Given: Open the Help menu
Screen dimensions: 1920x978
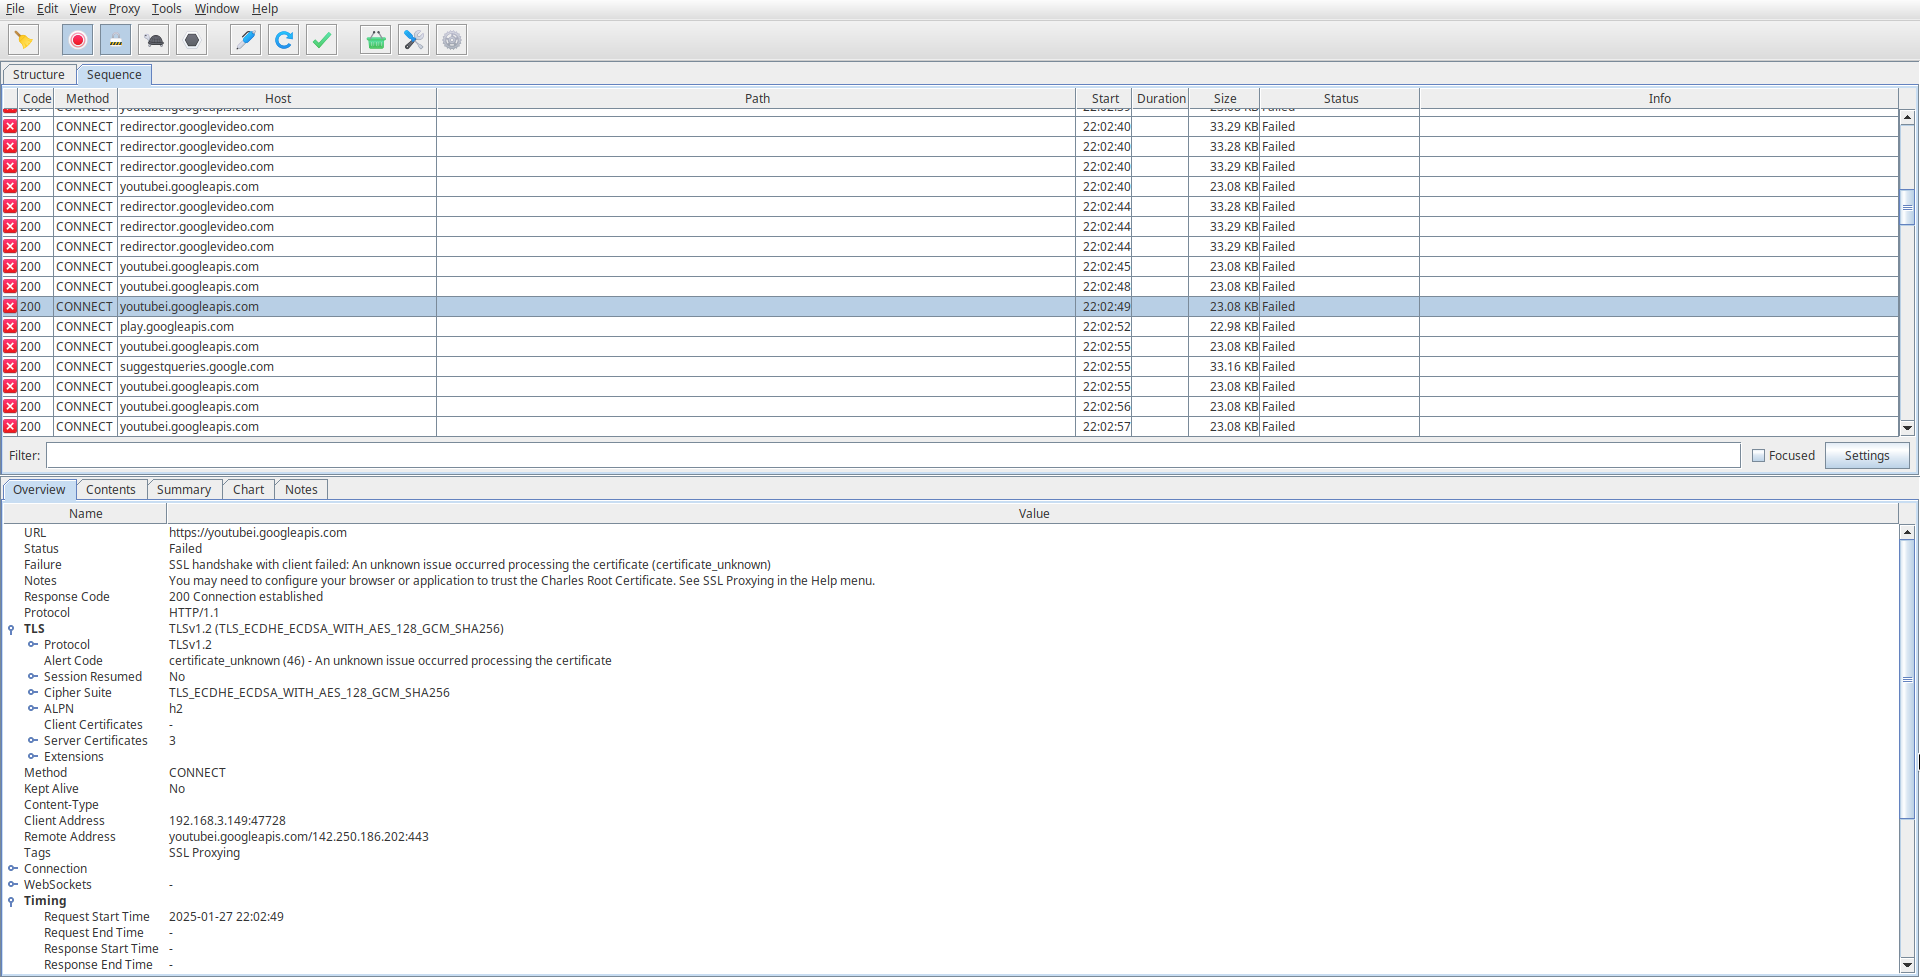Looking at the screenshot, I should pyautogui.click(x=265, y=9).
